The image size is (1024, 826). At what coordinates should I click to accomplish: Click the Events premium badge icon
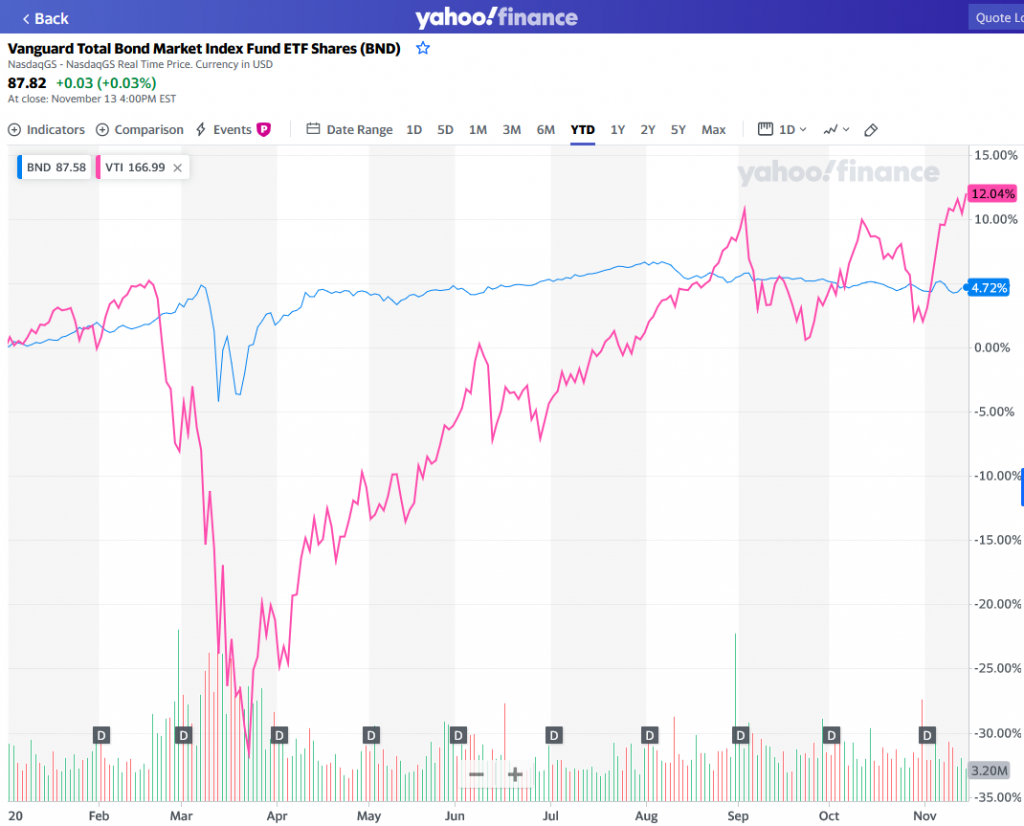(x=264, y=129)
